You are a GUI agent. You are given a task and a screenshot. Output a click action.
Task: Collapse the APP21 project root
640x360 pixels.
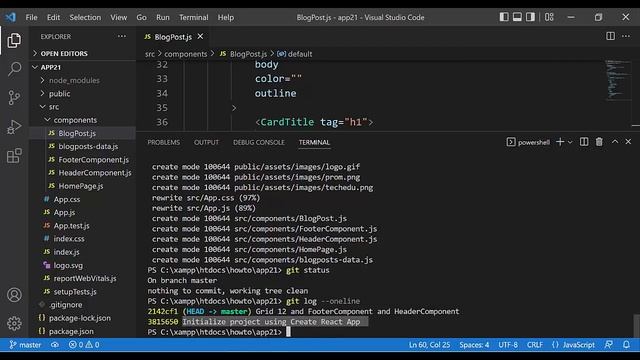point(83,67)
